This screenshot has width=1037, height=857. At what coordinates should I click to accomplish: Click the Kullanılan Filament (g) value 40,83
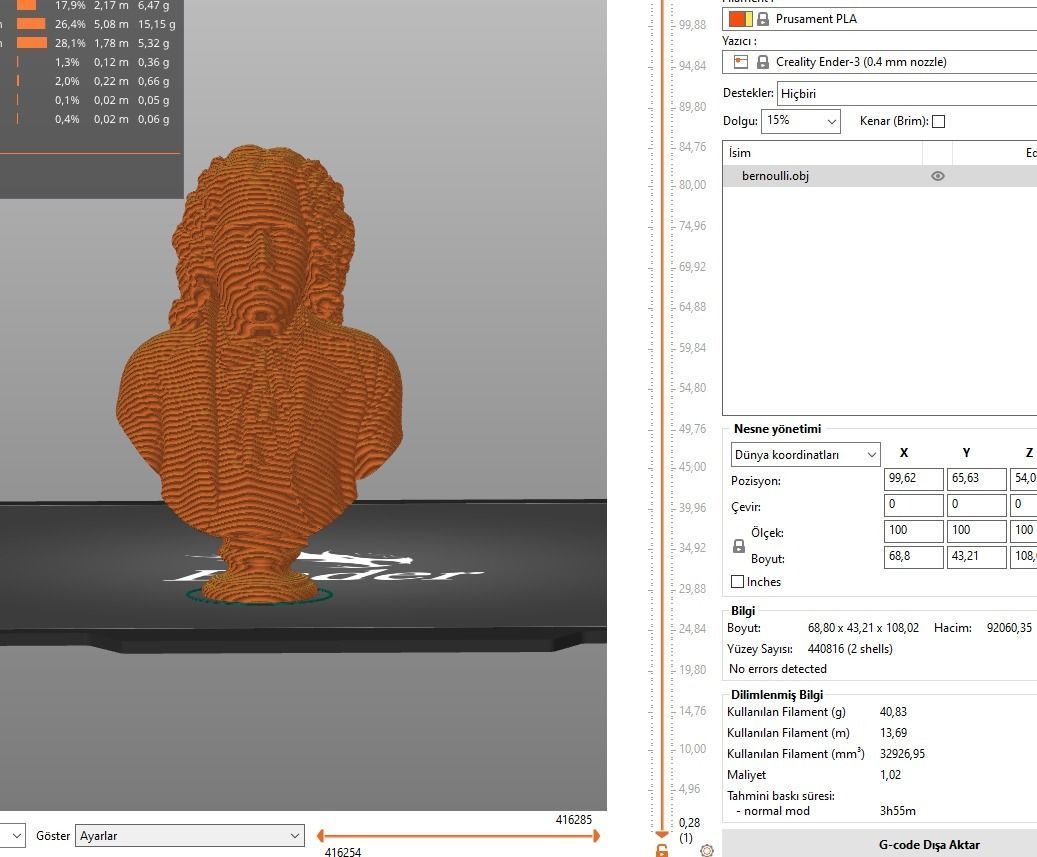[x=893, y=712]
